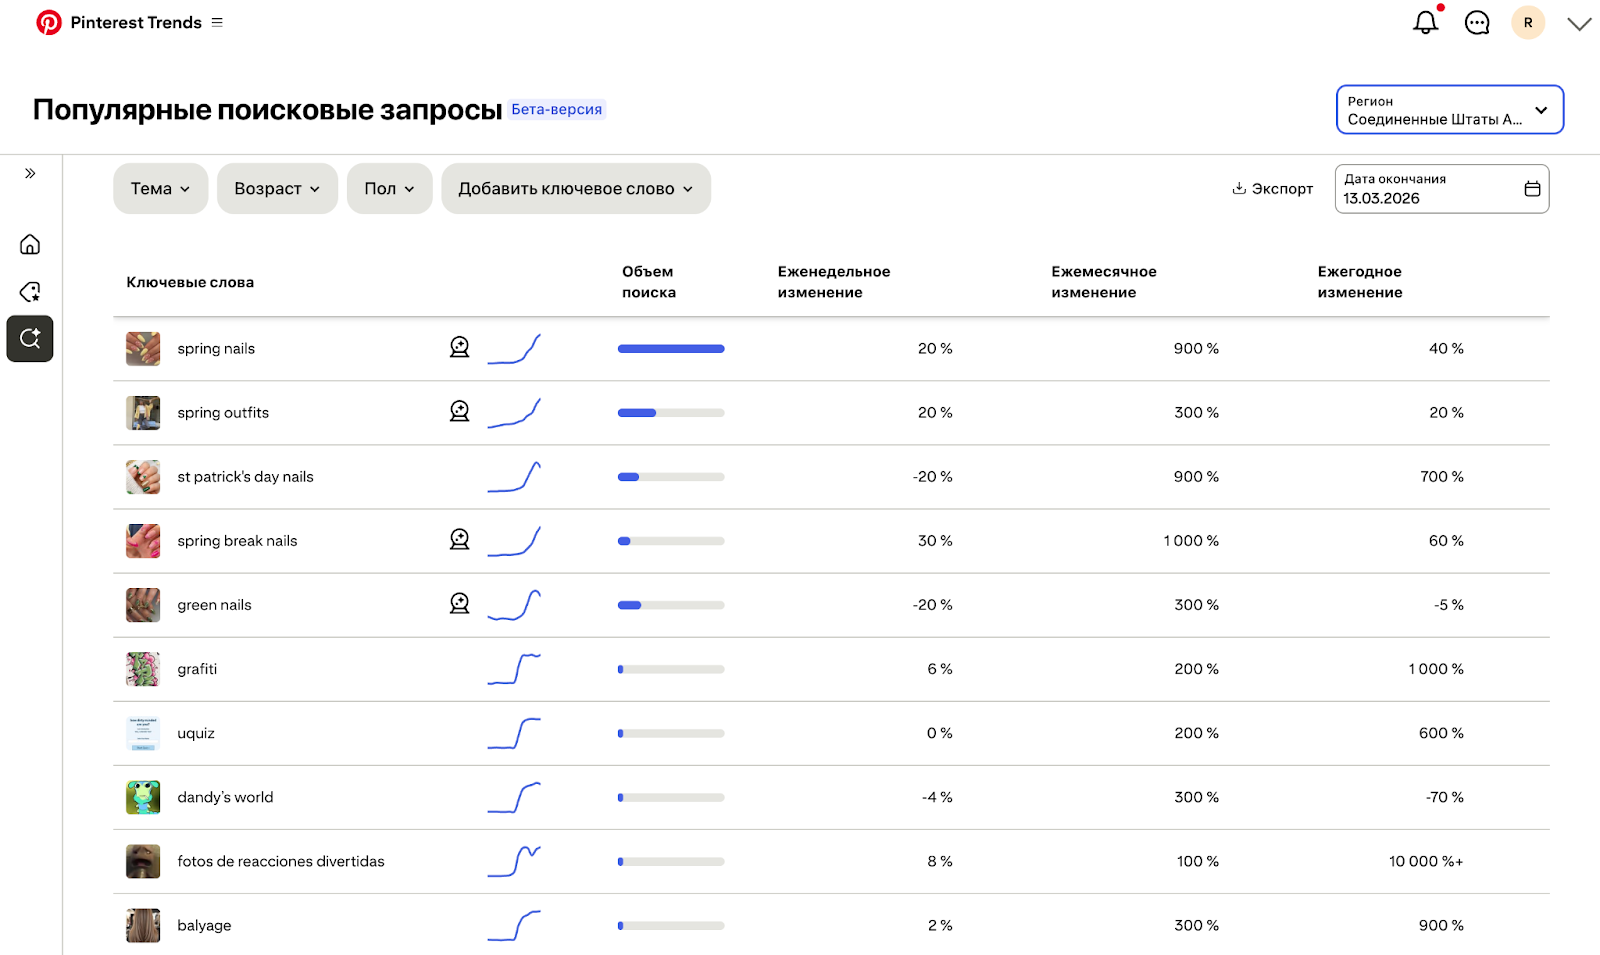1600x955 pixels.
Task: Open the st patrick's day nails keyword
Action: click(245, 477)
